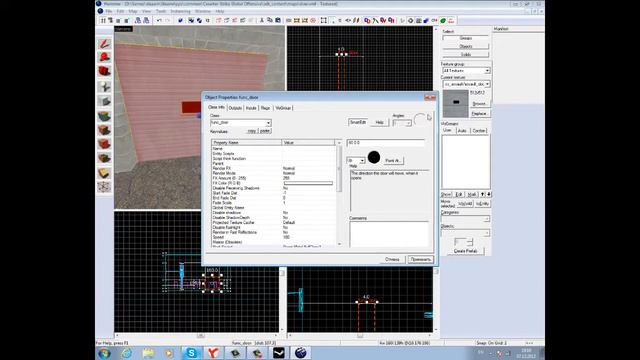Viewport: 640px width, 360px height.
Task: Select the Apply Decals tool
Action: (104, 144)
